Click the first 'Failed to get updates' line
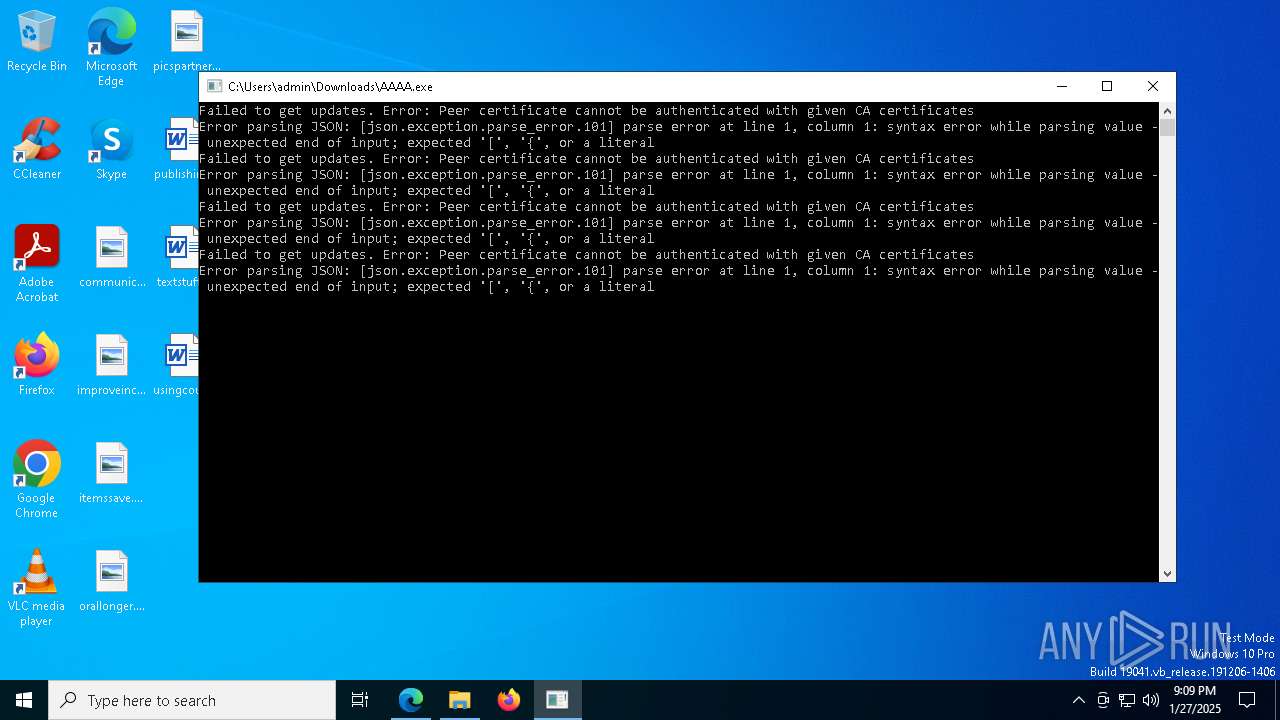The width and height of the screenshot is (1280, 720). point(586,111)
